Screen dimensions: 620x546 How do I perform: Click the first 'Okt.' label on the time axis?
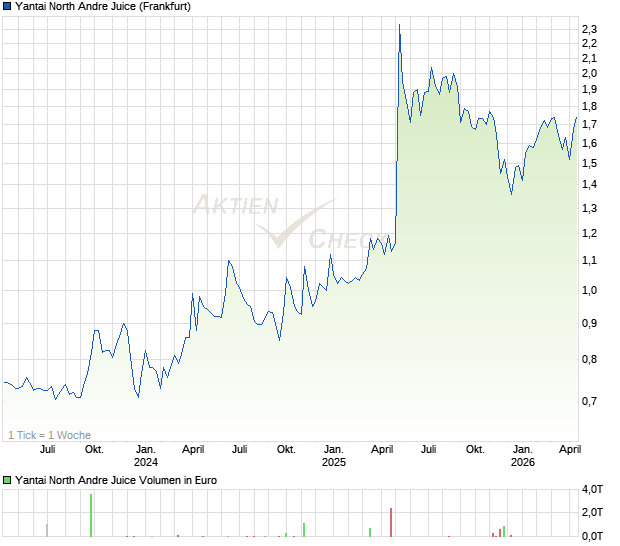[95, 450]
